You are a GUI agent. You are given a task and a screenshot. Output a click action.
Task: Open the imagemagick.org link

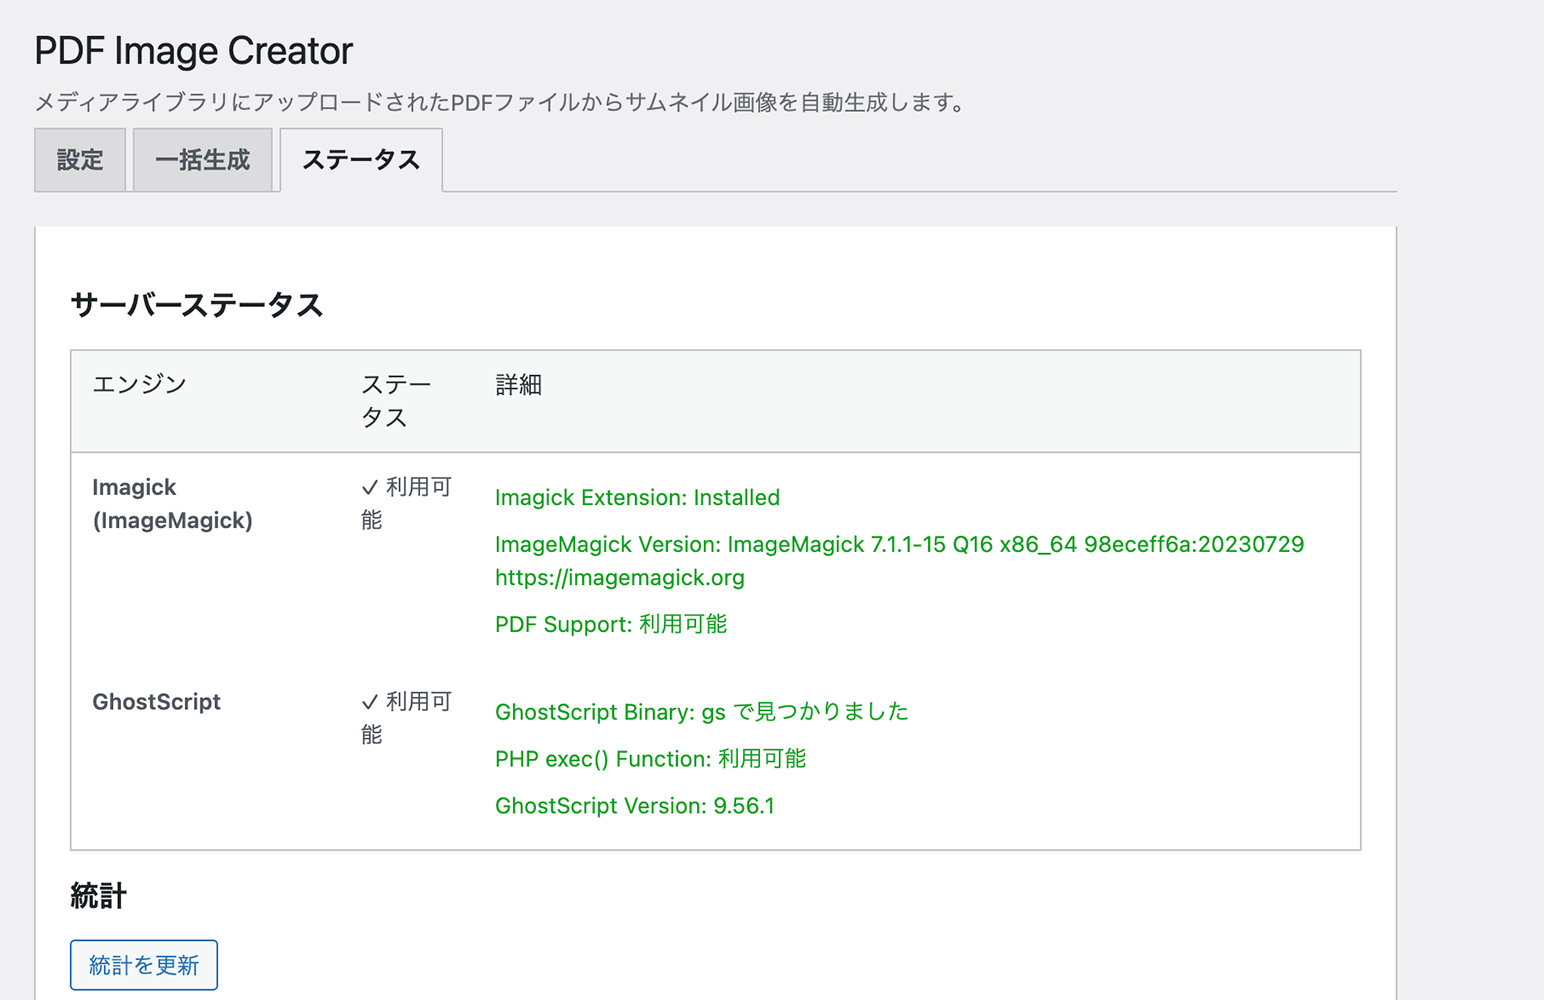click(x=619, y=577)
